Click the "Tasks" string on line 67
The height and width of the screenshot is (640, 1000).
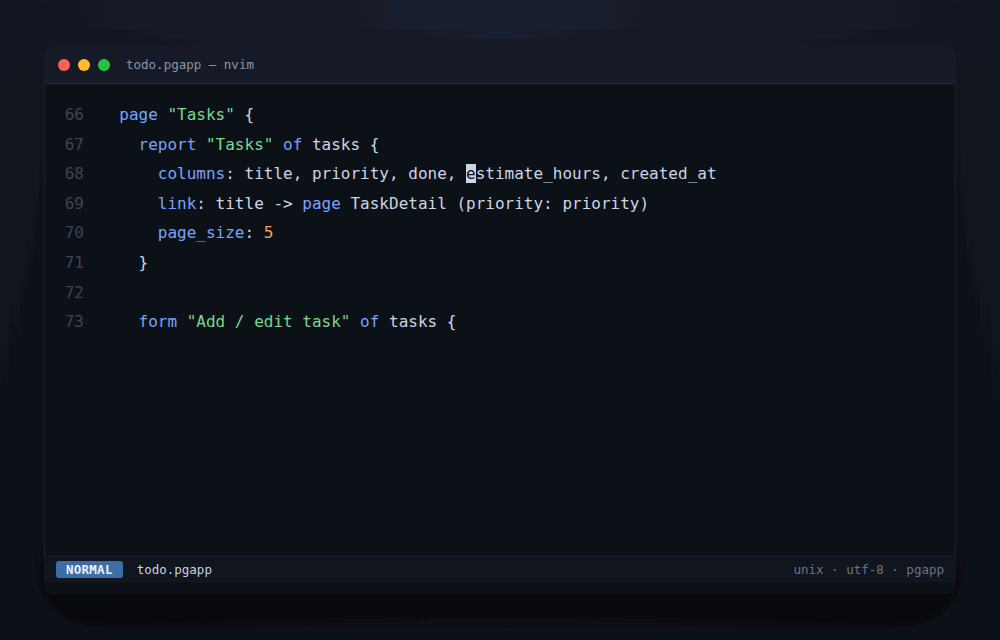239,145
